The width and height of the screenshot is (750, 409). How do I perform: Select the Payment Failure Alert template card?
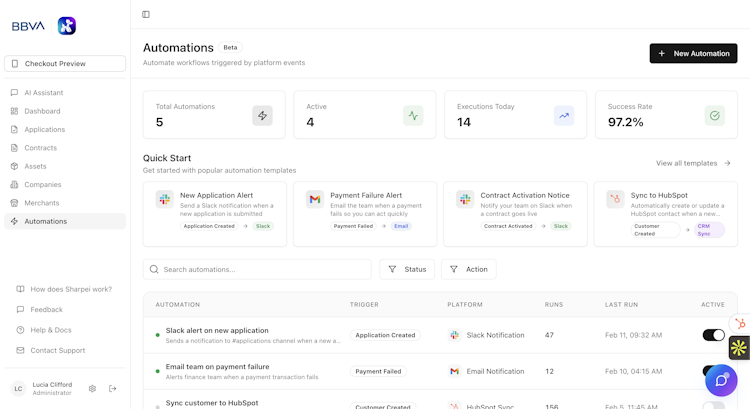click(364, 213)
